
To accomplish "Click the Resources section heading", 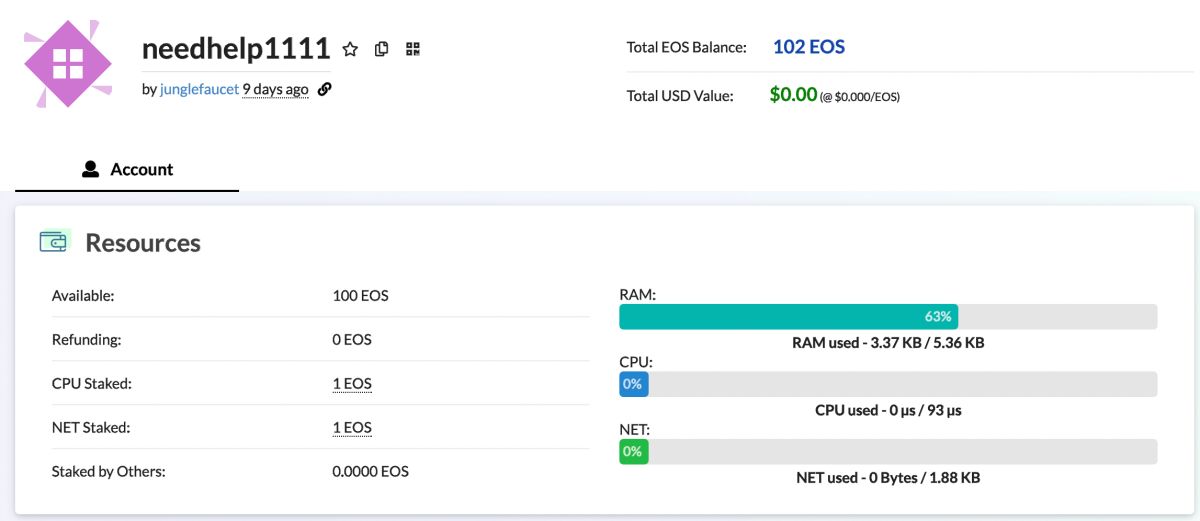I will tap(143, 243).
